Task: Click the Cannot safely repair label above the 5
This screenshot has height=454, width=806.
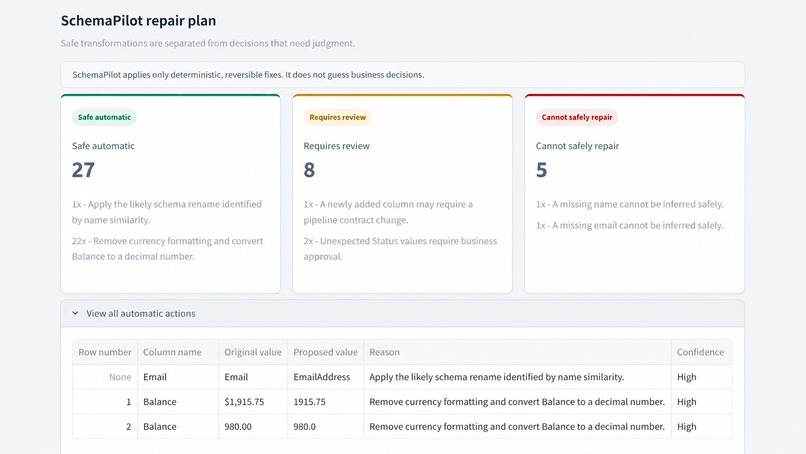Action: point(577,146)
